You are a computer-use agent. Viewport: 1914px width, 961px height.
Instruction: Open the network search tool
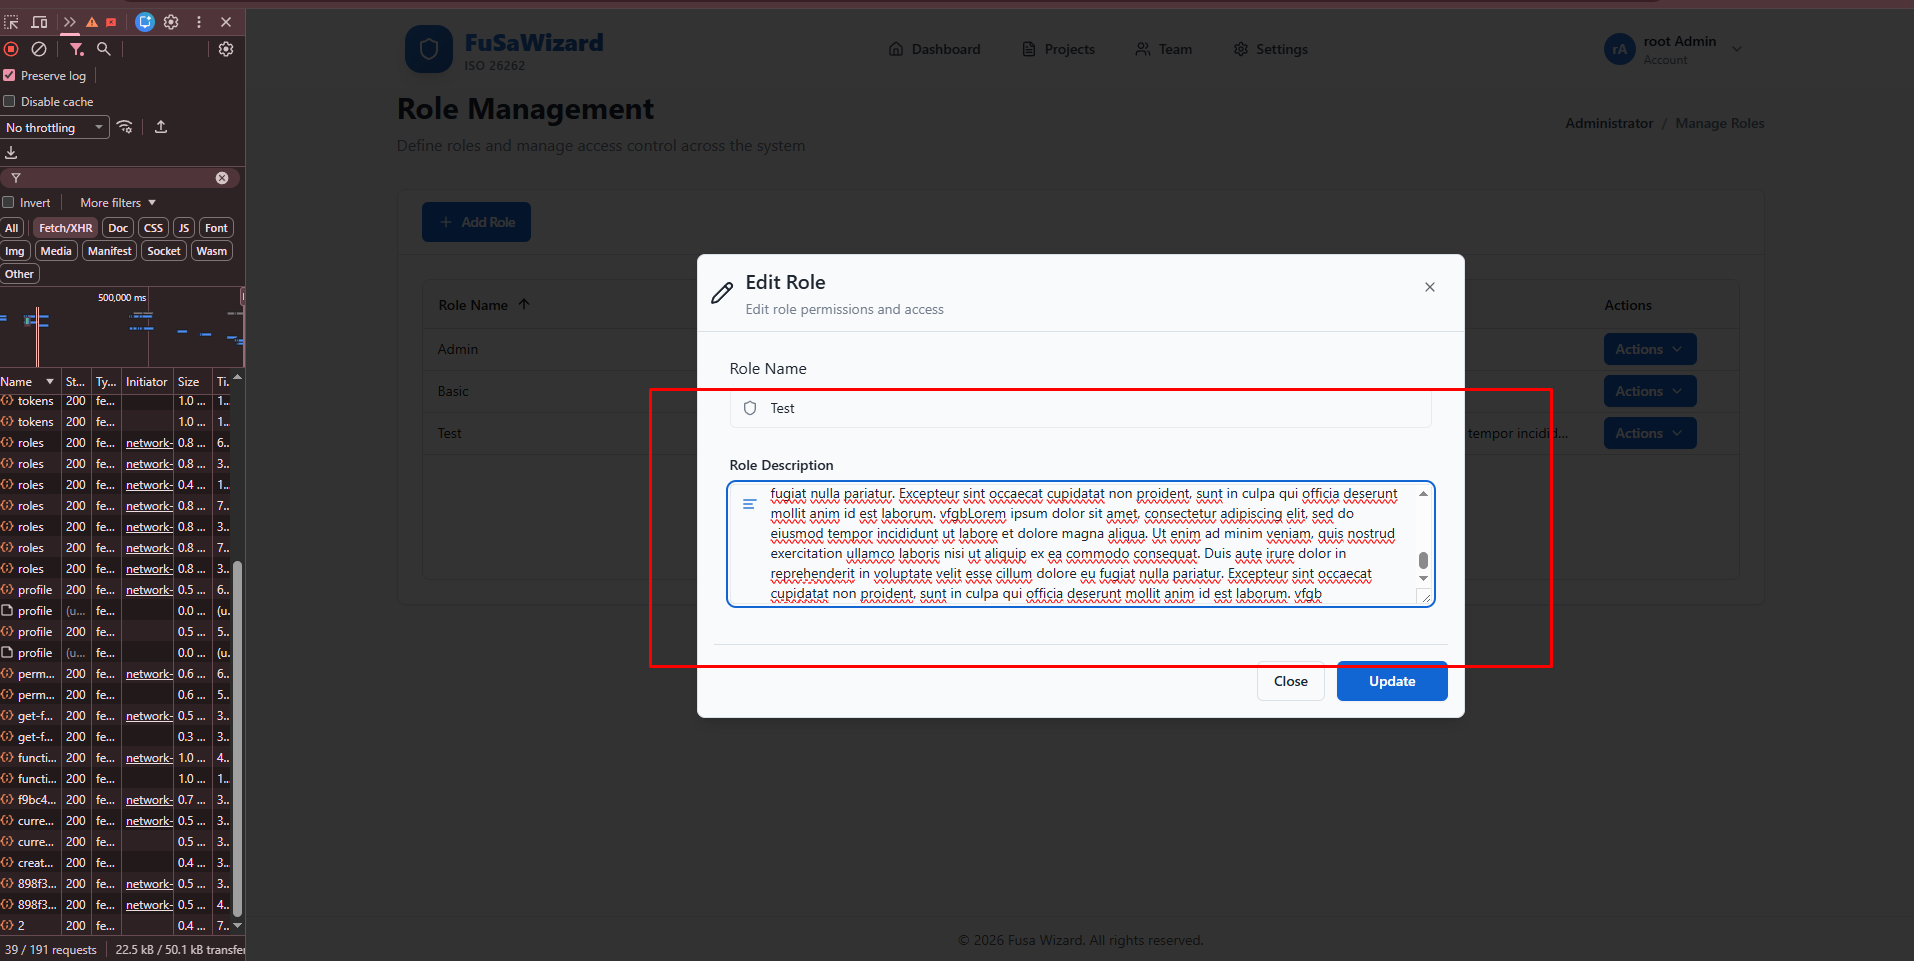(103, 49)
